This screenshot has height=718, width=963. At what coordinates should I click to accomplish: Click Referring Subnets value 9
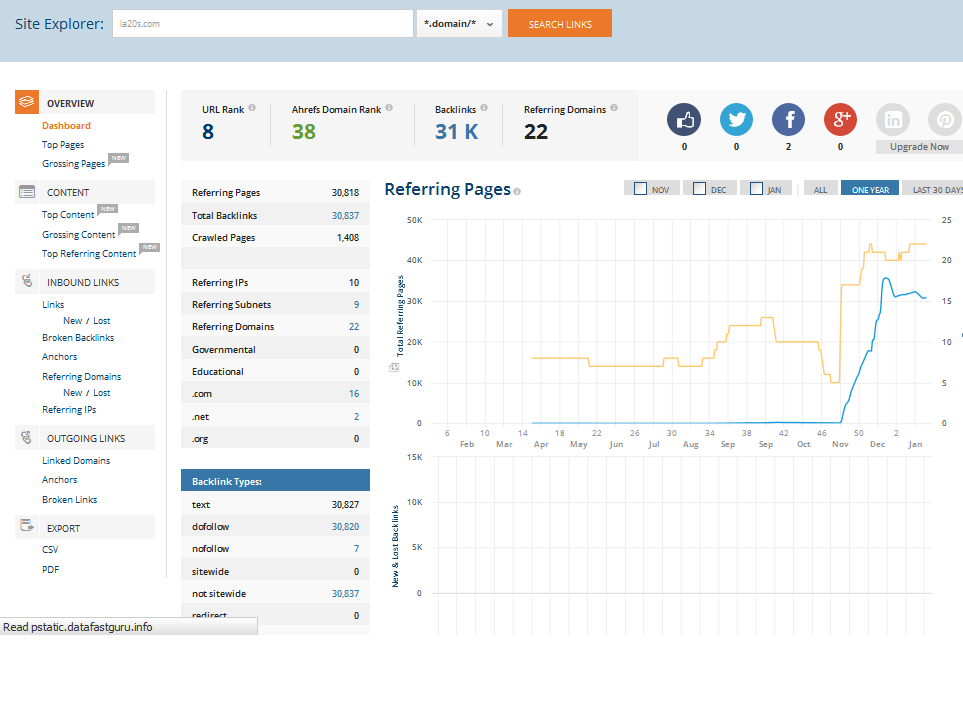(x=356, y=305)
